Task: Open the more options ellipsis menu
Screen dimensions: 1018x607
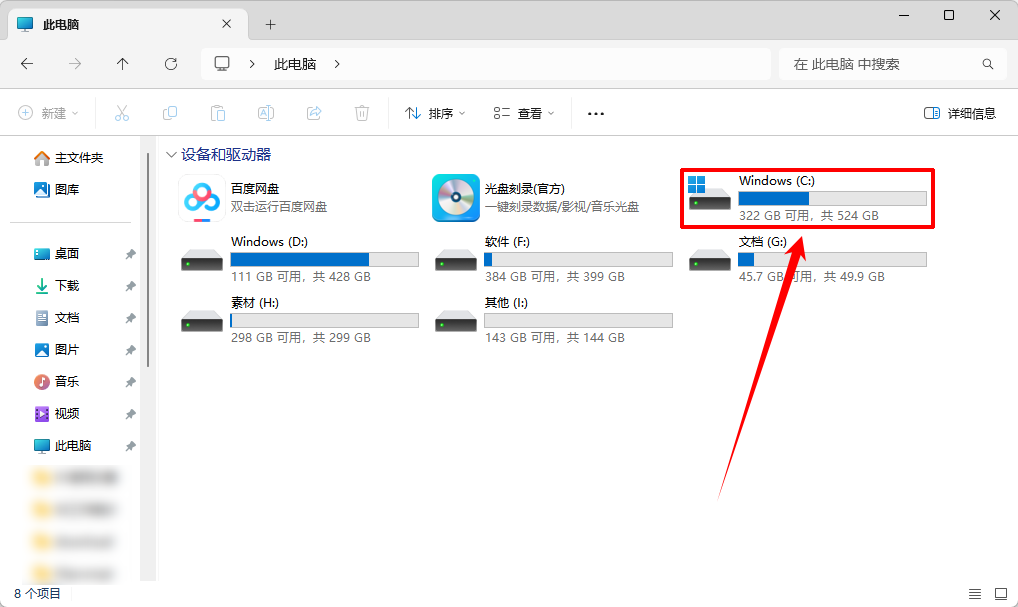Action: pos(595,114)
